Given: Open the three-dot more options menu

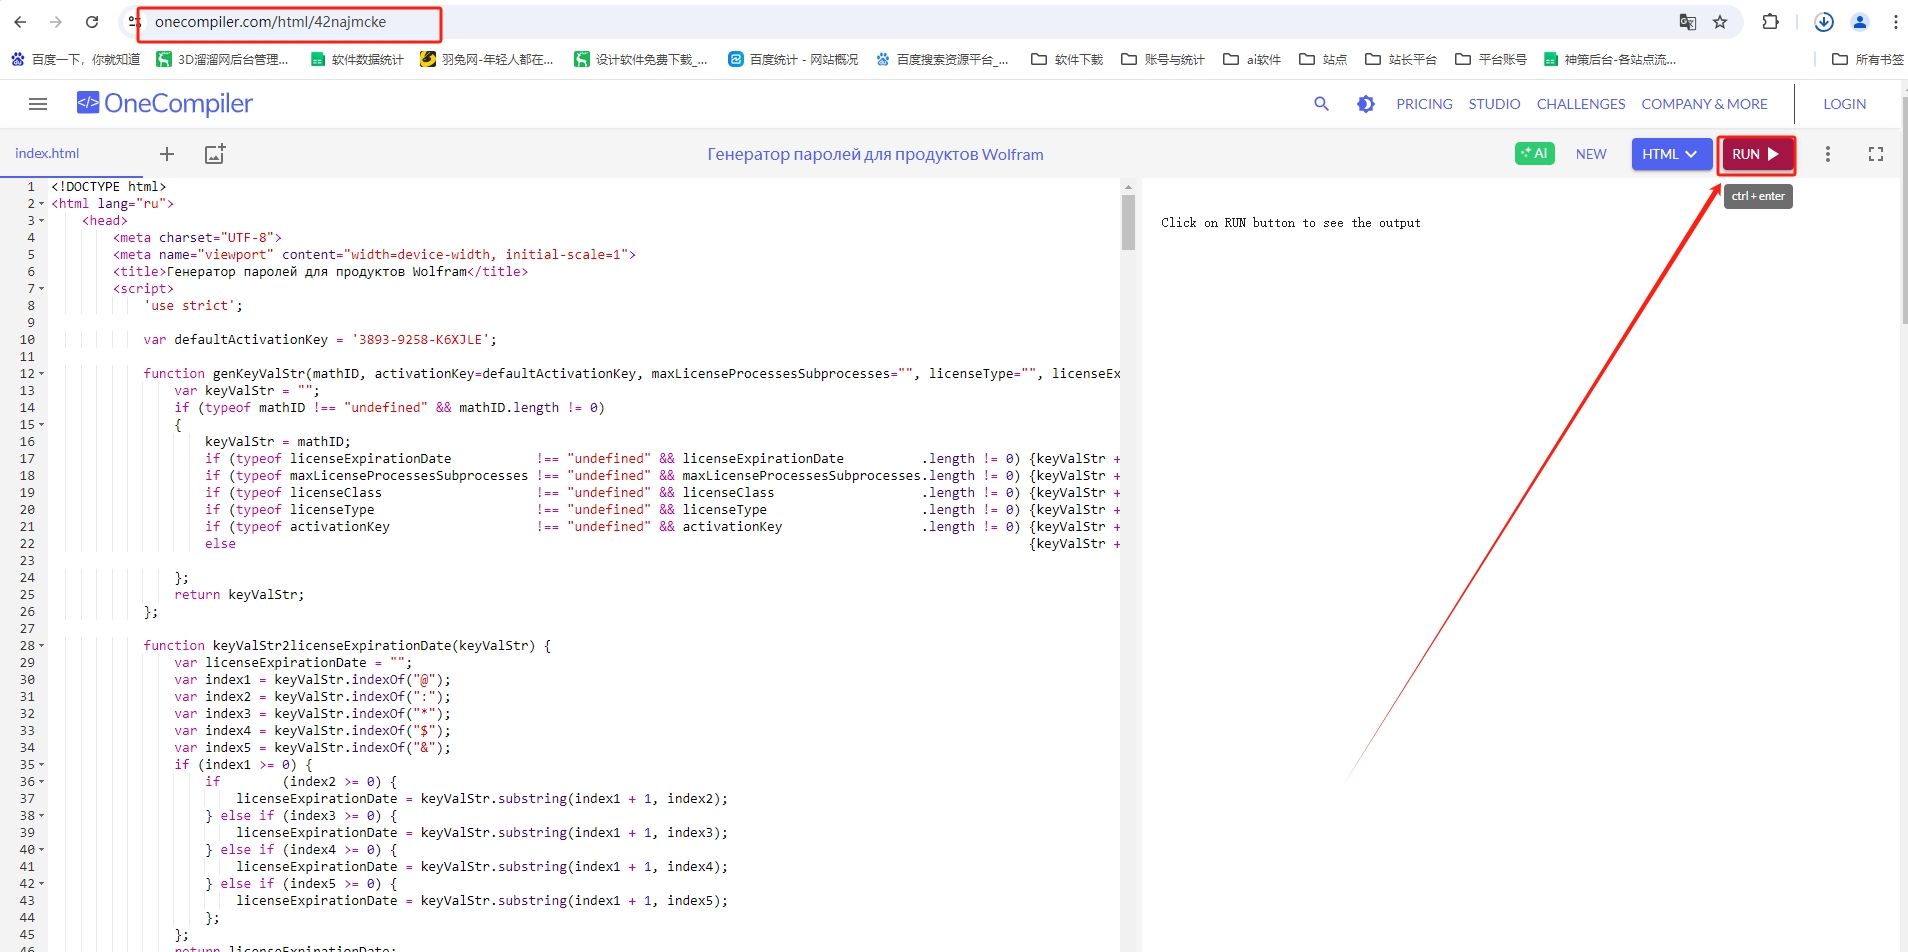Looking at the screenshot, I should pyautogui.click(x=1827, y=154).
